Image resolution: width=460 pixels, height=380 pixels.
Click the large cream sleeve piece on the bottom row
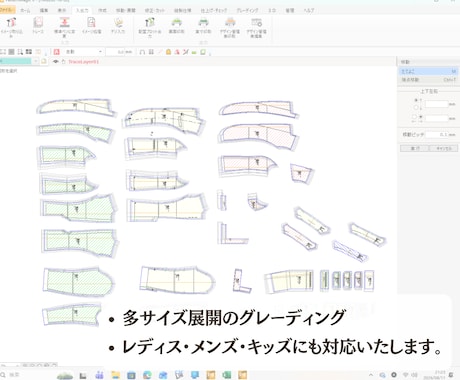(x=177, y=279)
